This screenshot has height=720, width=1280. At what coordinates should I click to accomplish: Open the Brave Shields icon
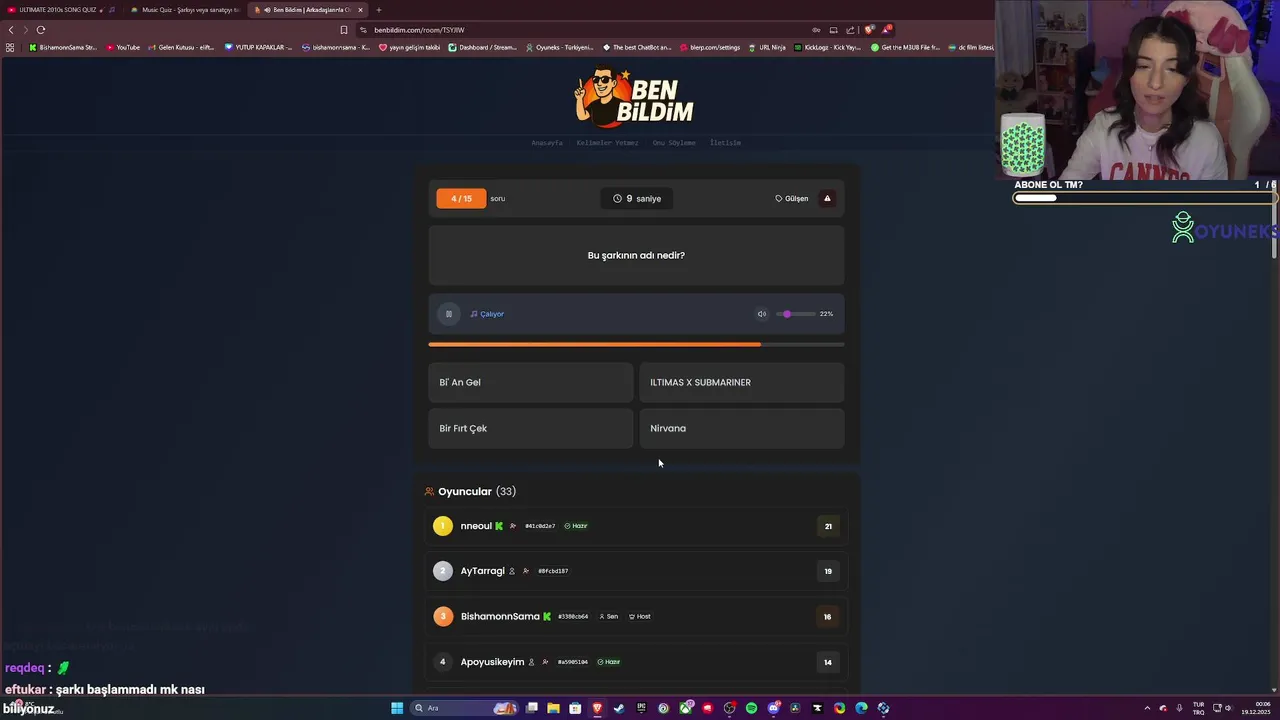(x=869, y=30)
